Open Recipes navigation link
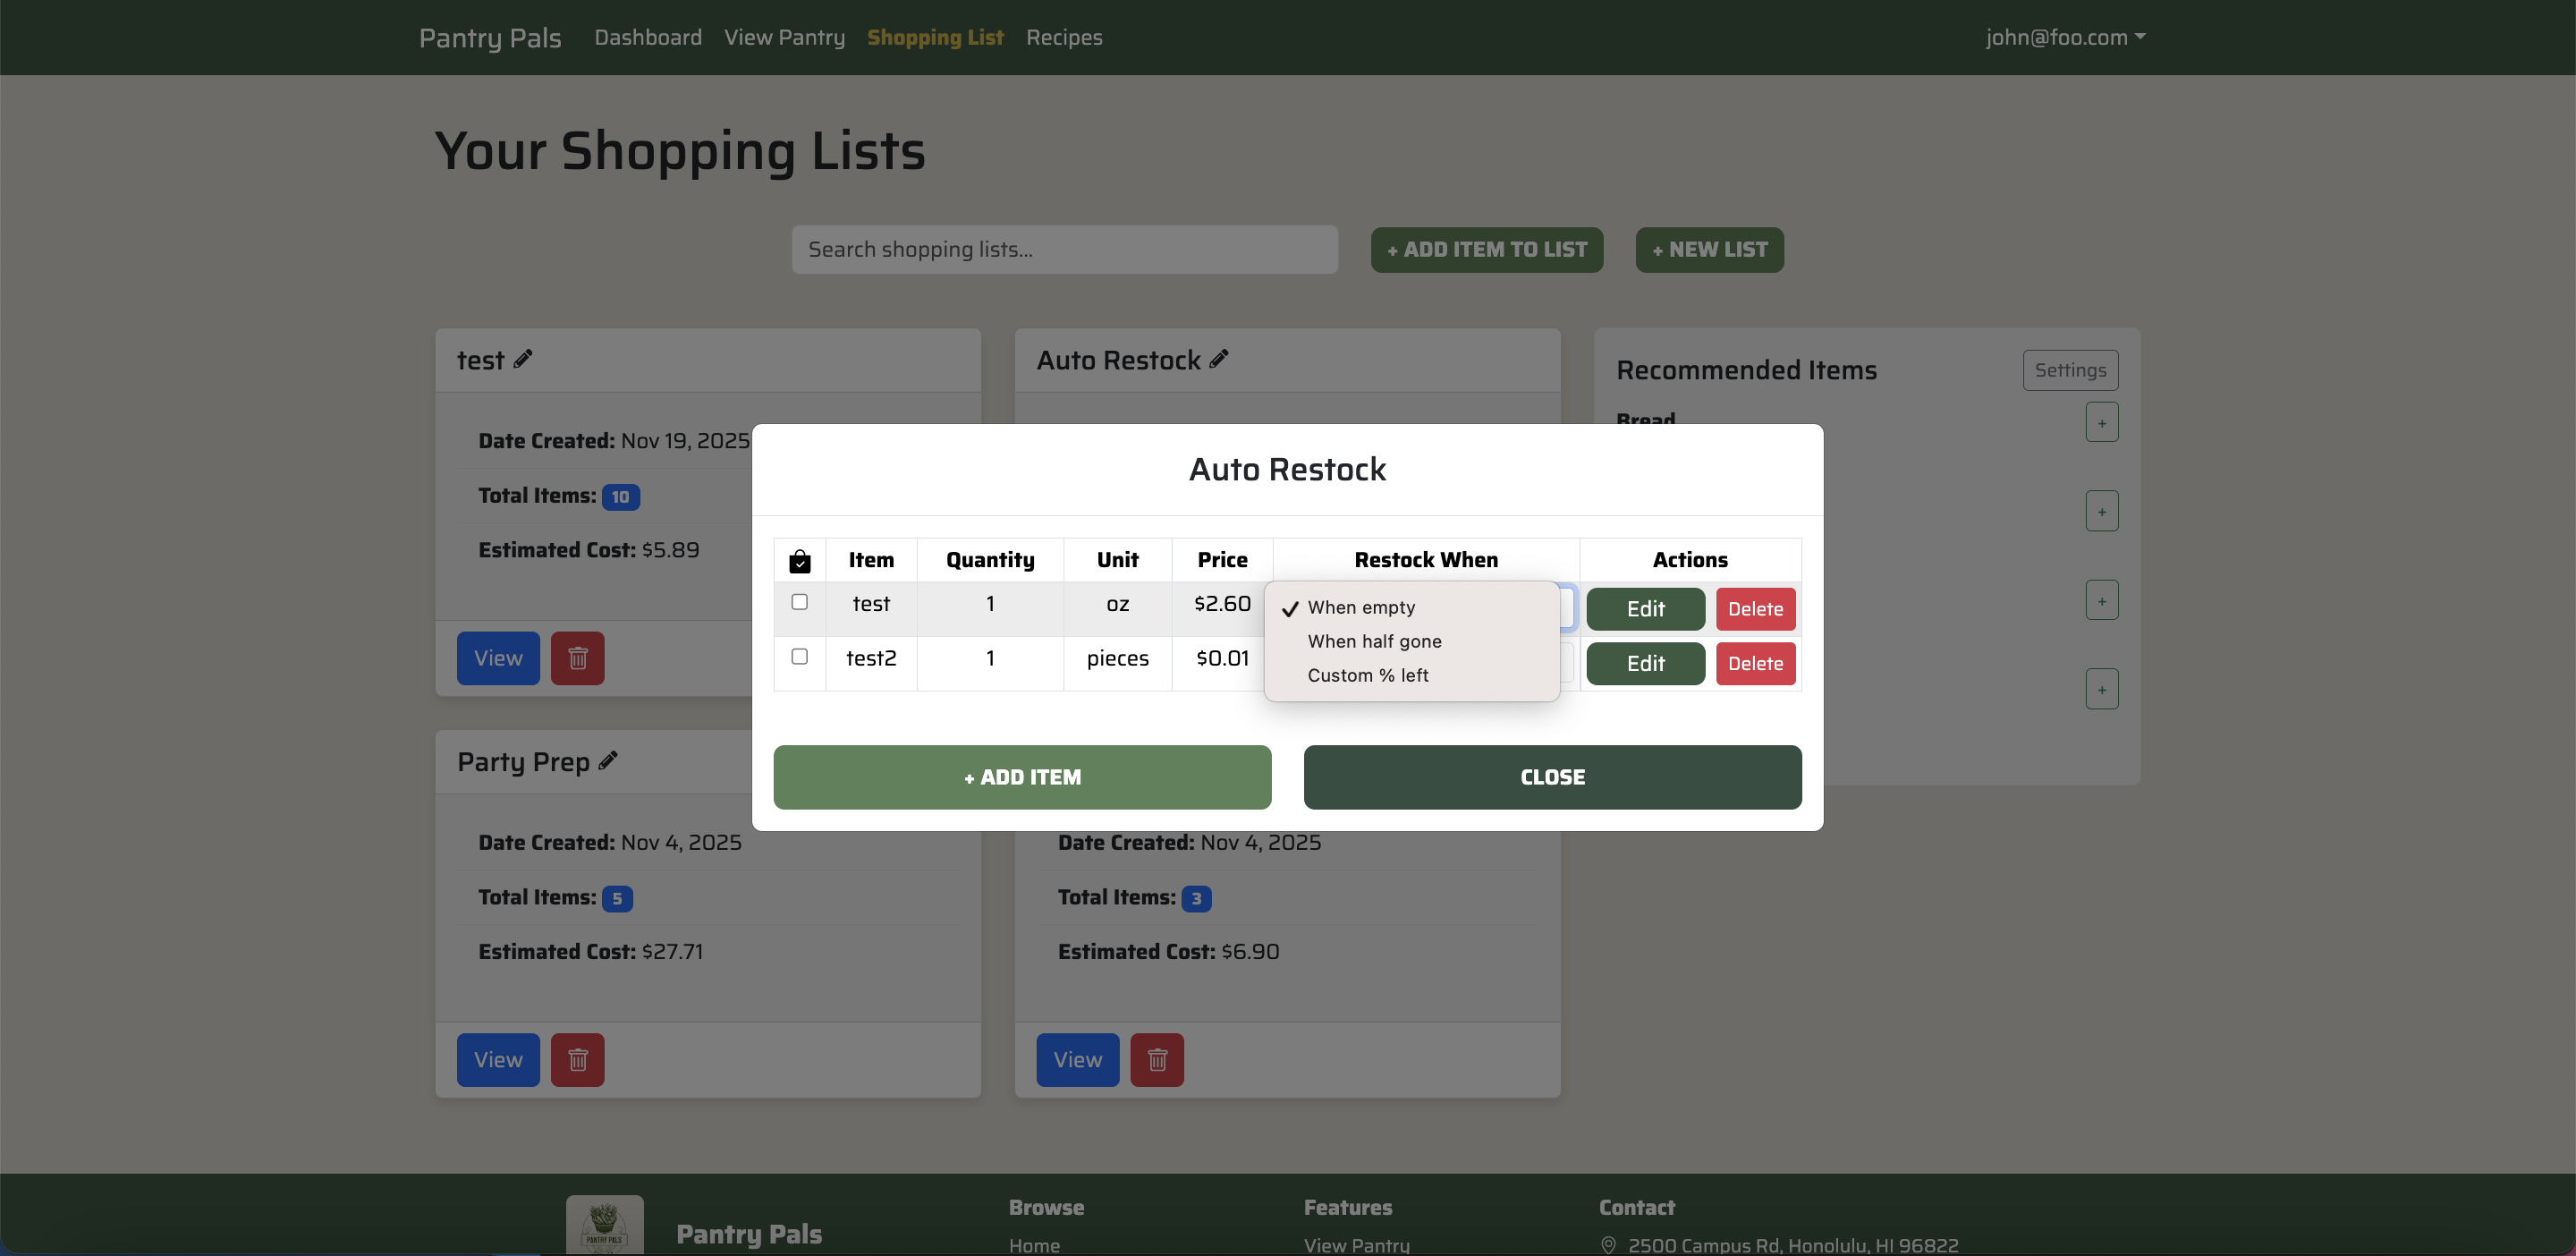2576x1256 pixels. coord(1063,37)
